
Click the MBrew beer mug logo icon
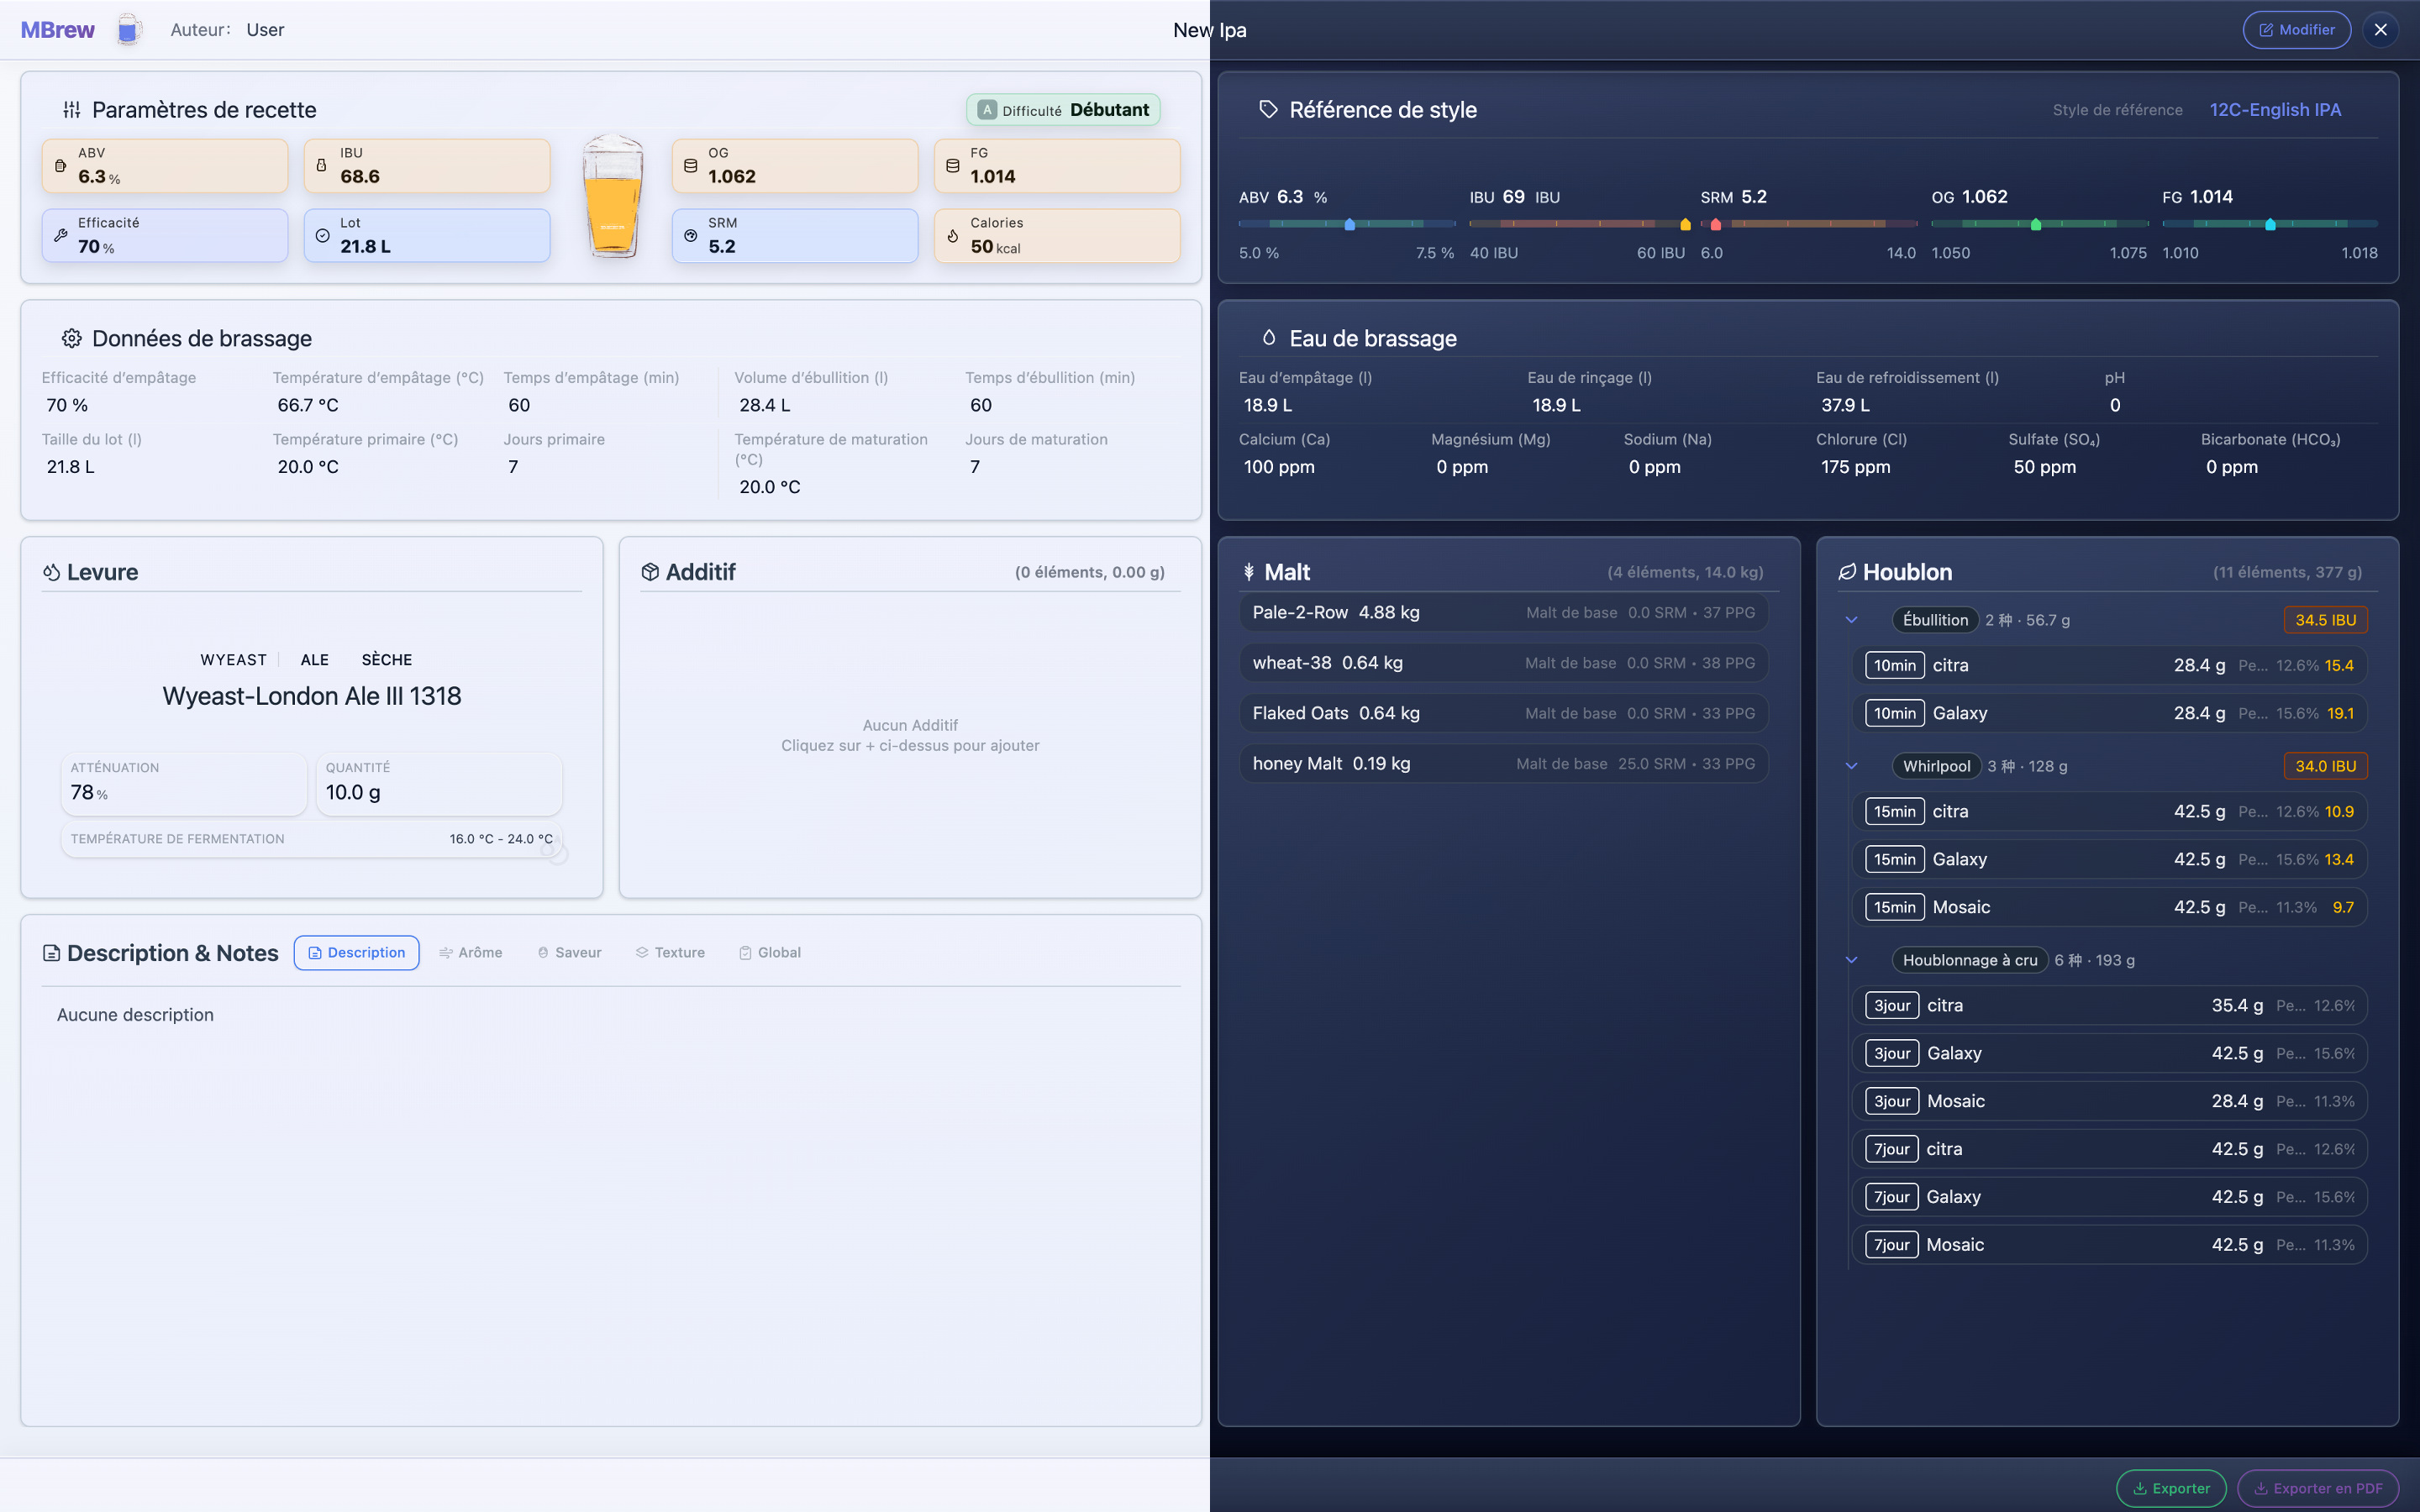pos(127,30)
